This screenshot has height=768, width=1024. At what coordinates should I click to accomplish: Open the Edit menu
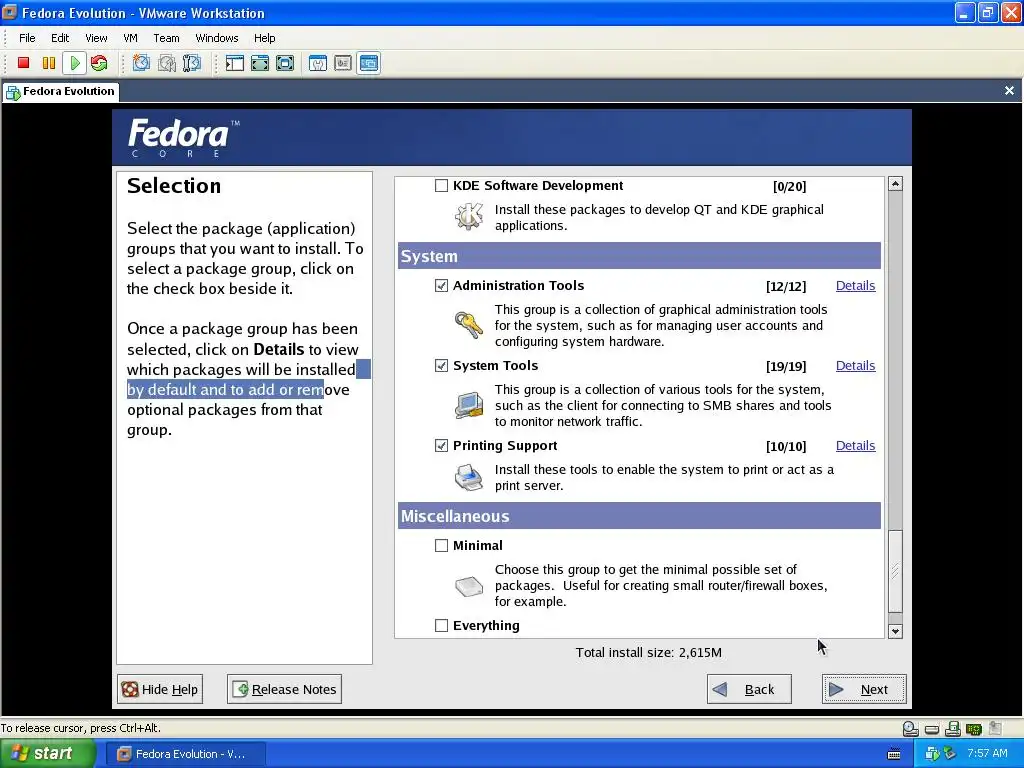pyautogui.click(x=60, y=38)
